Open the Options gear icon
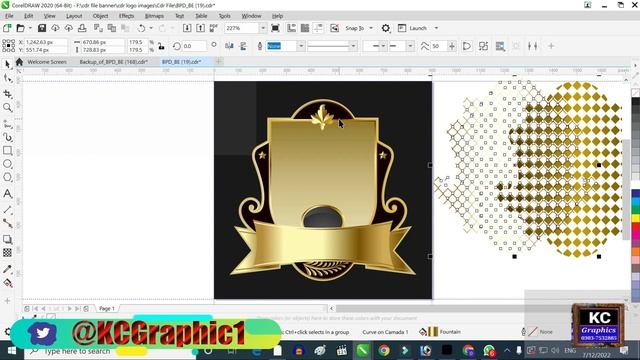Screen dimensions: 640x360 click(385, 28)
